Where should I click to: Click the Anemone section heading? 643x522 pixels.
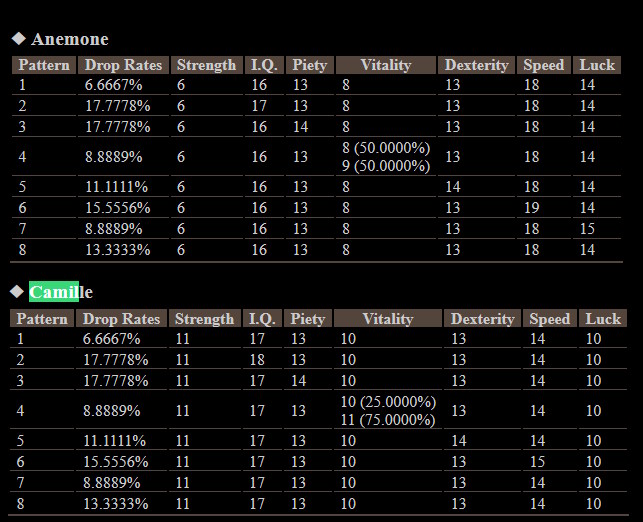[70, 39]
